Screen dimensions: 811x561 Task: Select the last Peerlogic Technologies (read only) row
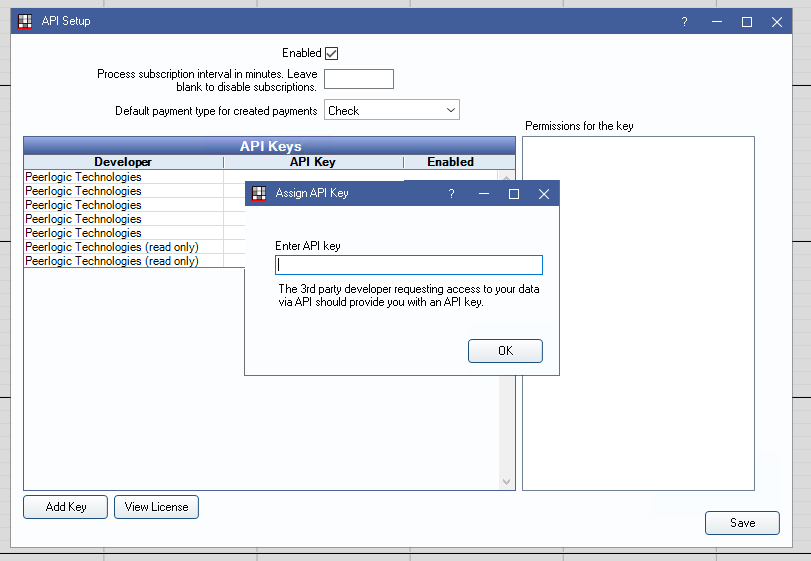click(x=124, y=261)
